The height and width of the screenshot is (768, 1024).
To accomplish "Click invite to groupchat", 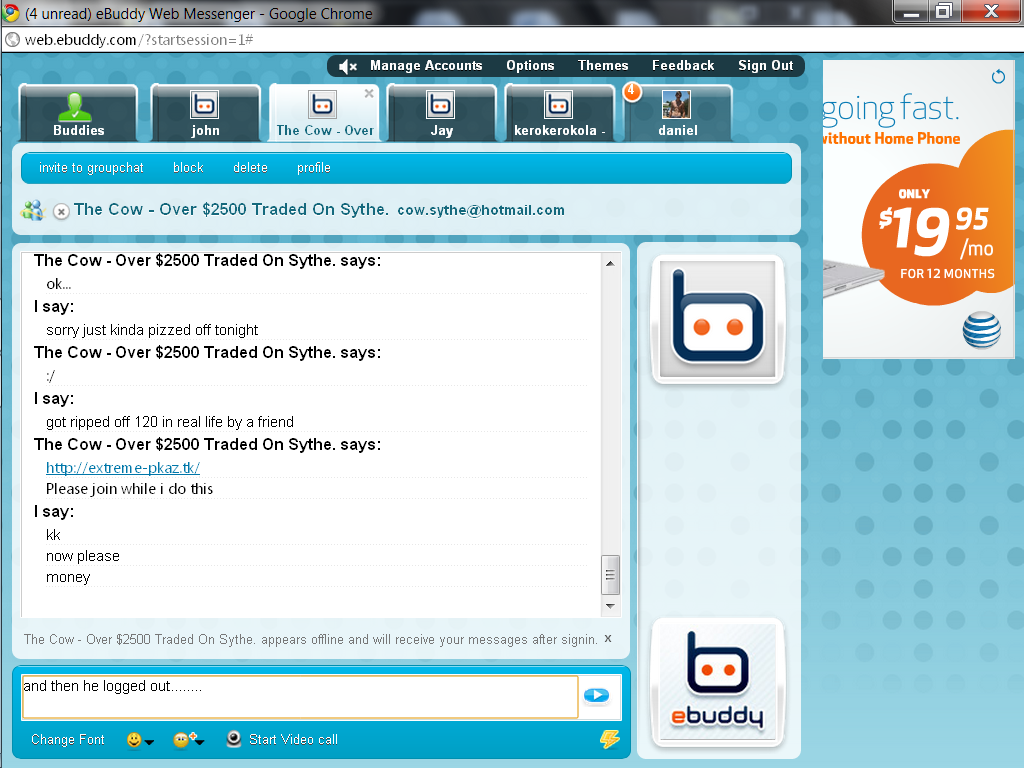I will click(x=91, y=168).
